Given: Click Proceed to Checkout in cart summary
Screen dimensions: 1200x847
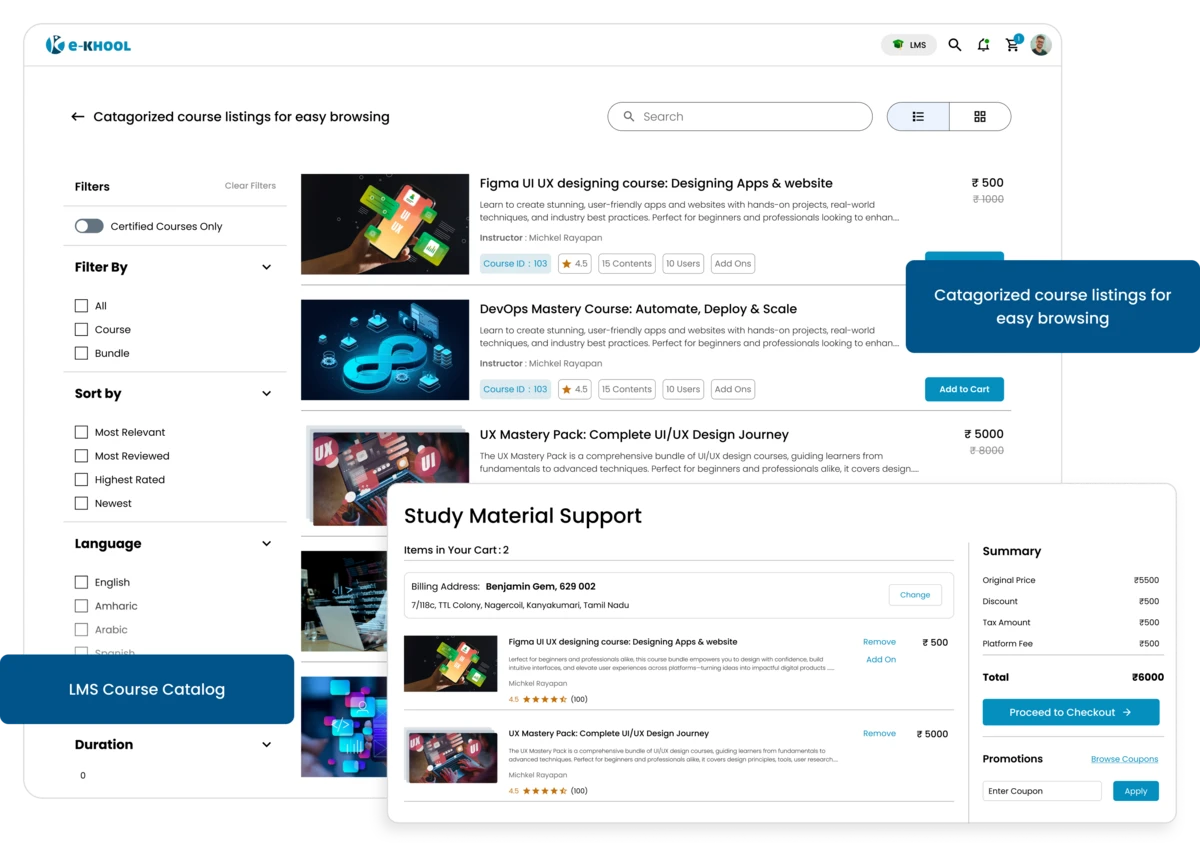Looking at the screenshot, I should 1070,712.
